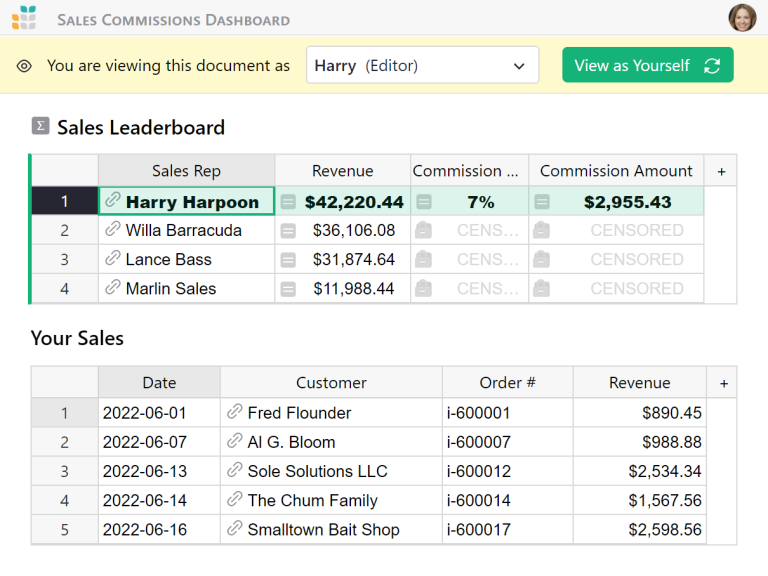Open the user profile avatar

742,18
